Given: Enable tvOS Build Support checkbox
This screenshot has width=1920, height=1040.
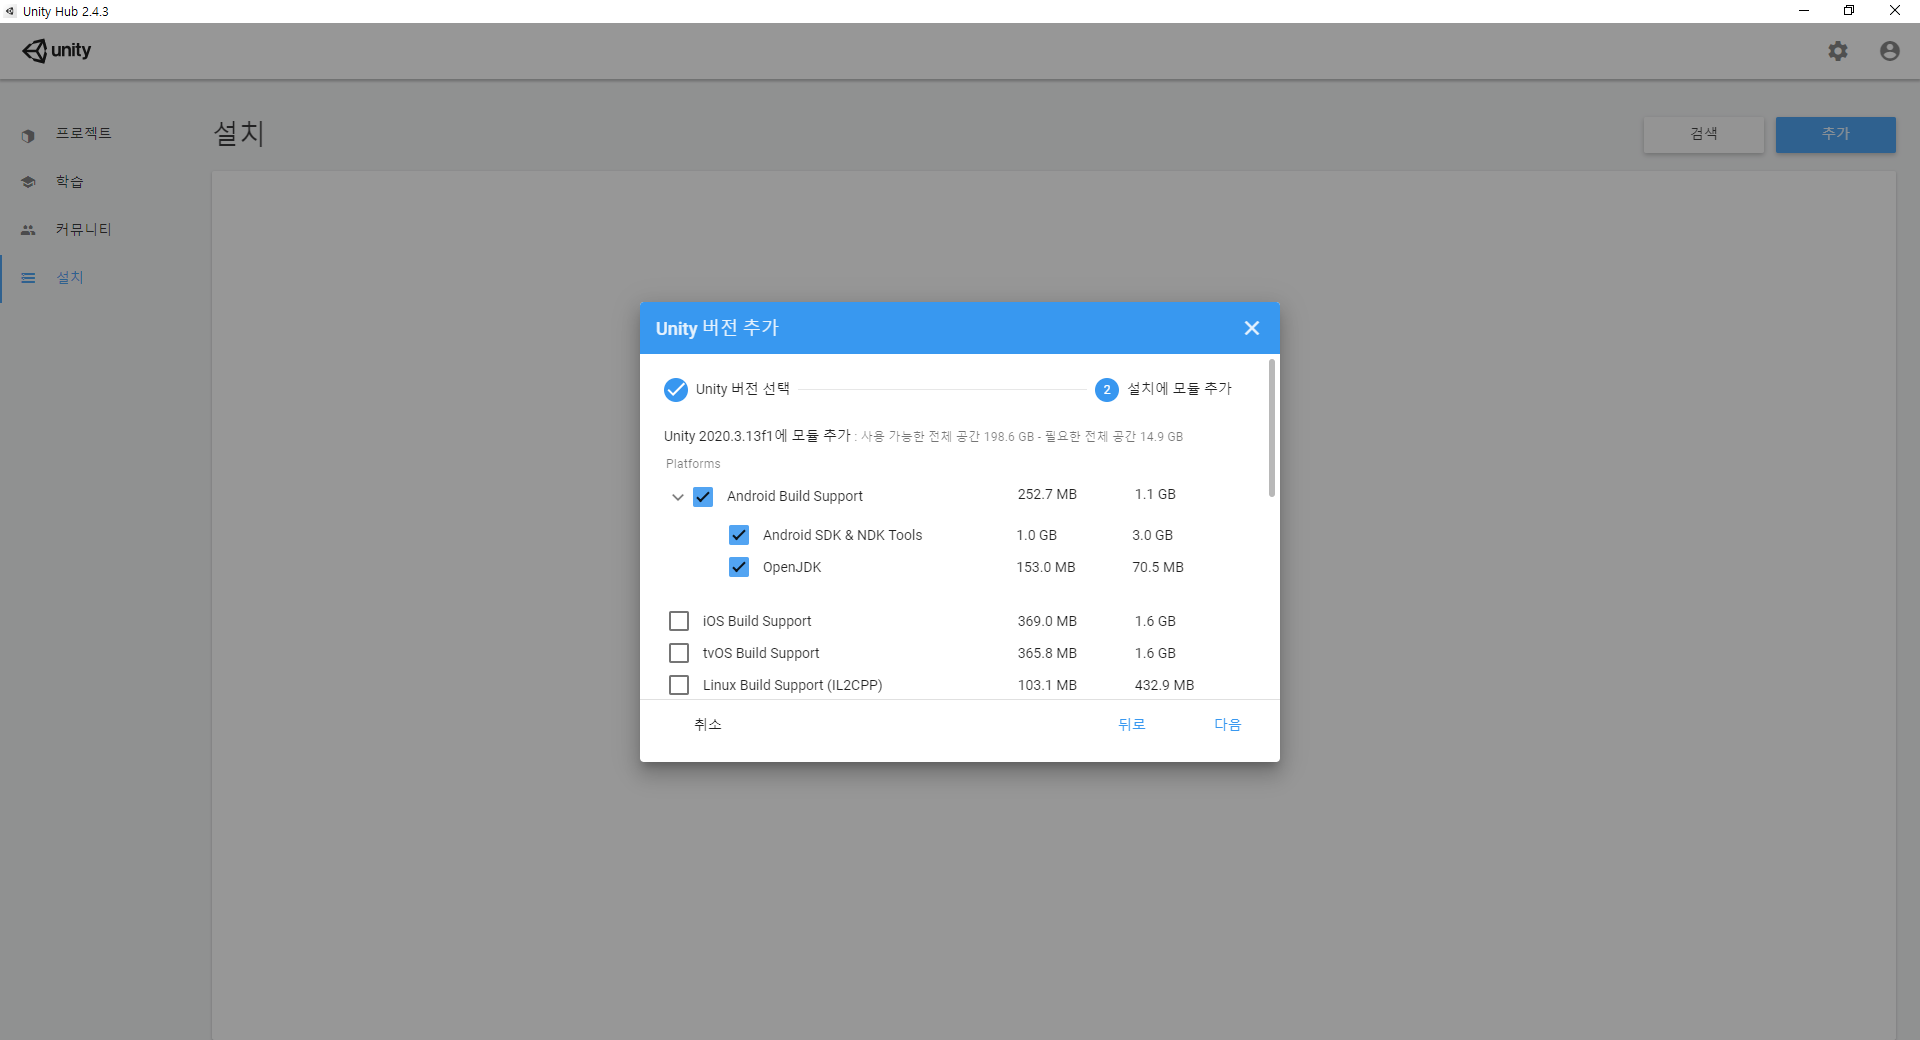Looking at the screenshot, I should 679,653.
